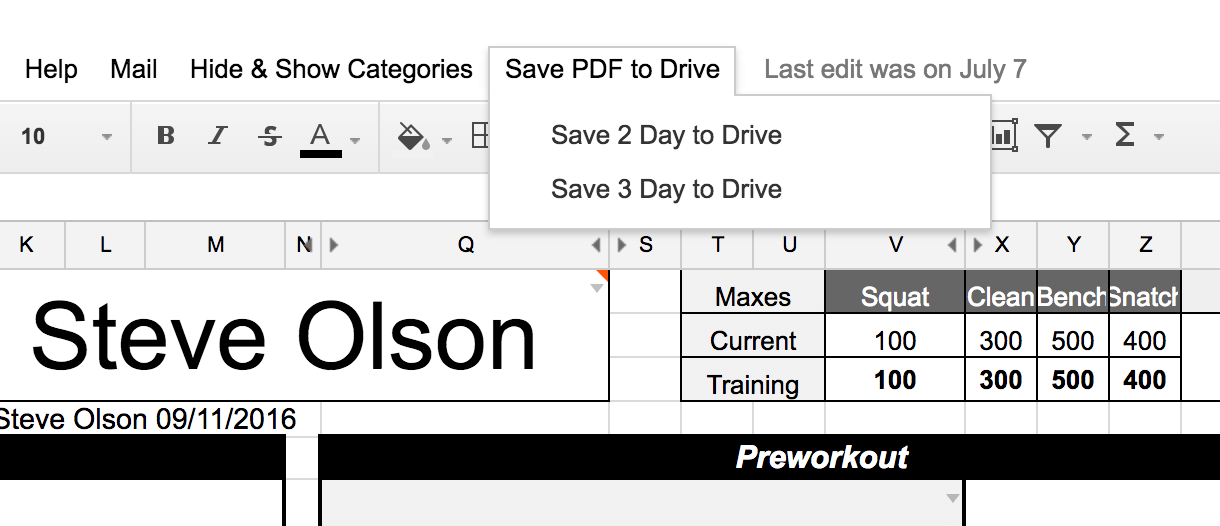Apply strikethrough formatting
The width and height of the screenshot is (1220, 526).
(269, 136)
